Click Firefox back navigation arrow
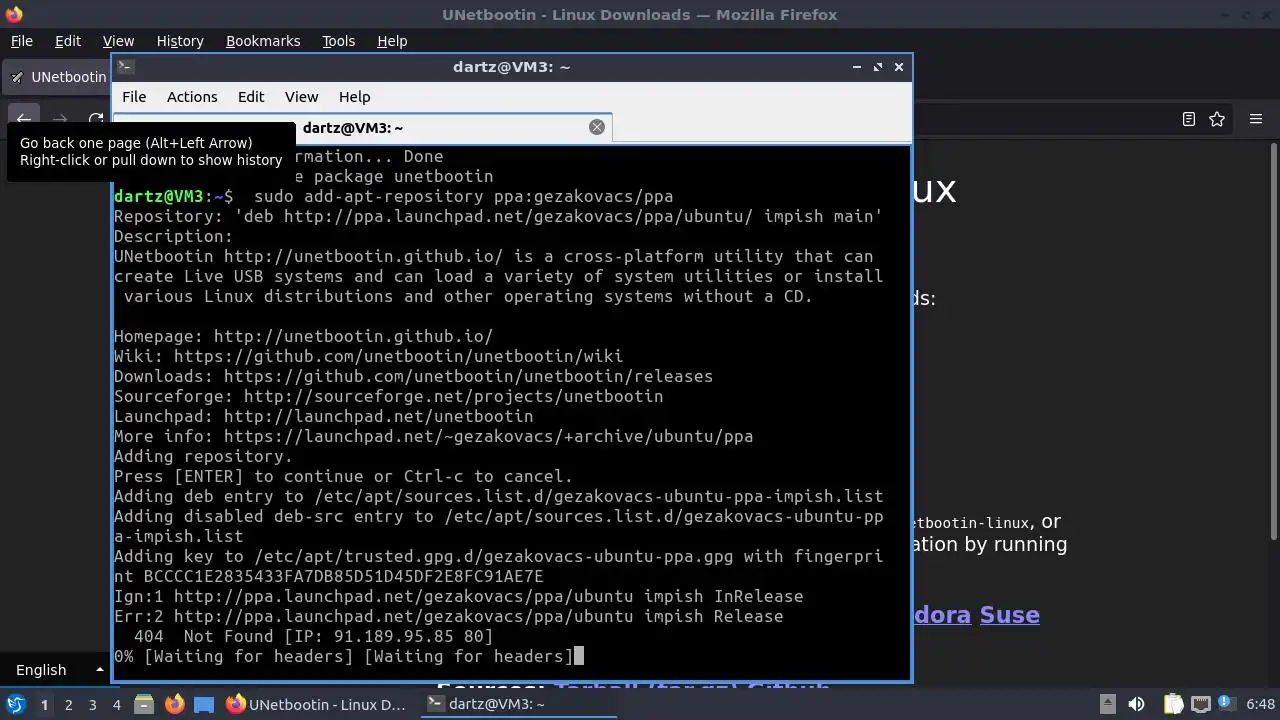 24,118
